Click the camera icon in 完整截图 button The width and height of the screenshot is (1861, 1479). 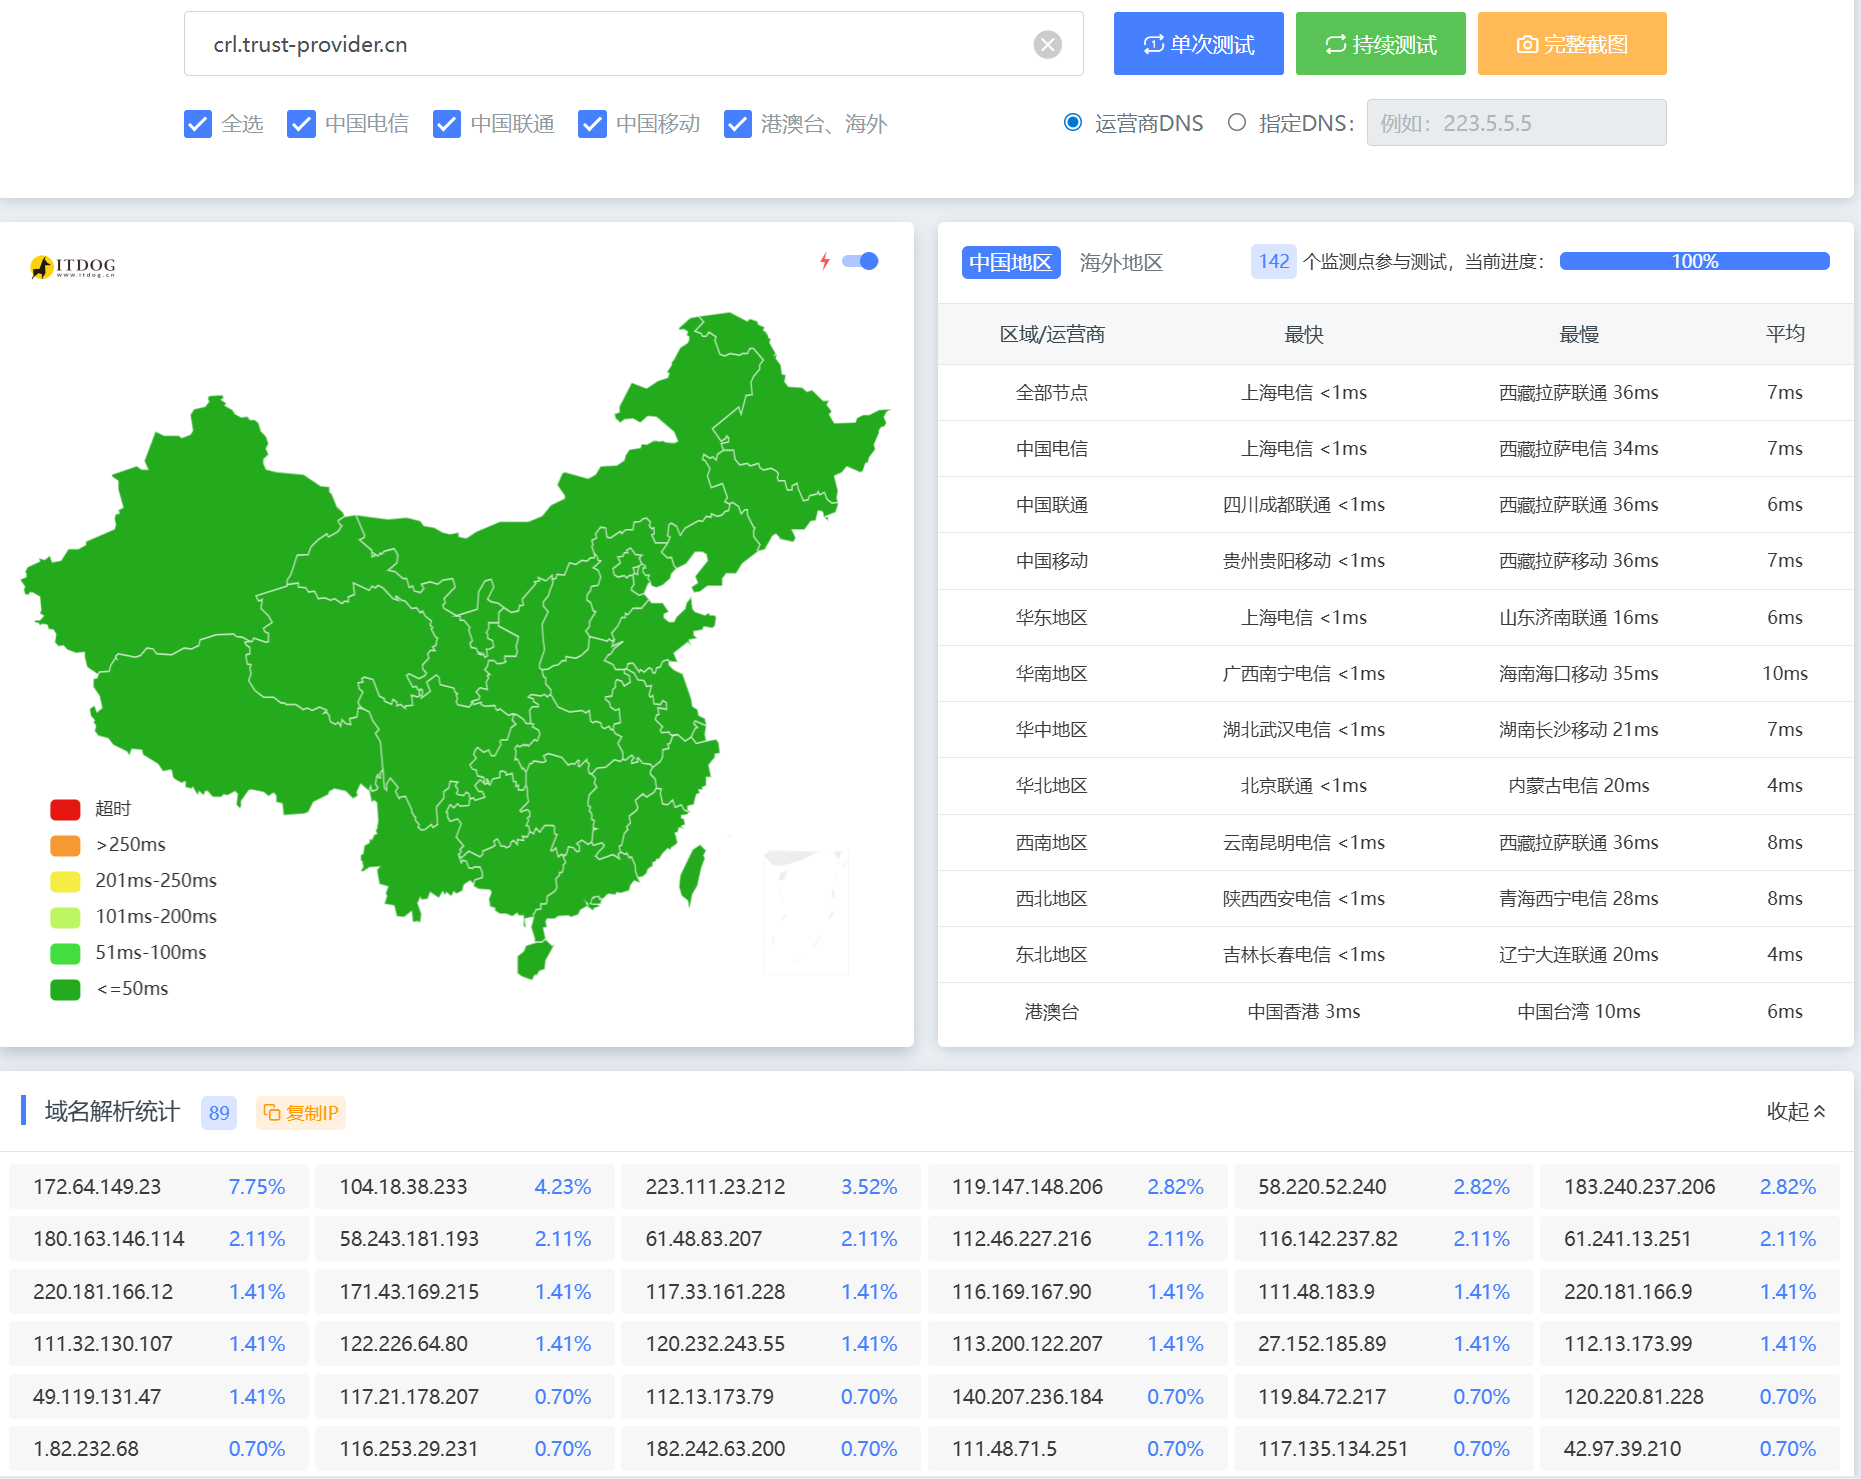click(1526, 44)
